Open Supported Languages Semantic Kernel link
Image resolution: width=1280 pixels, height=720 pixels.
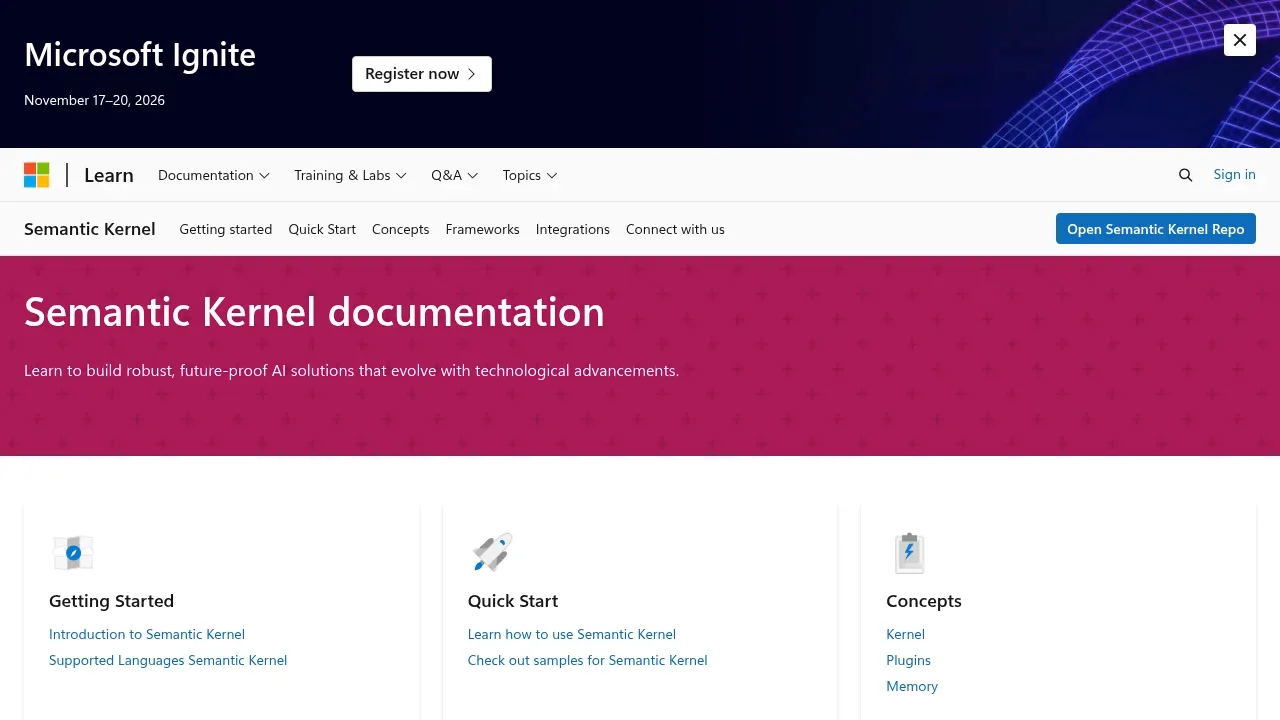coord(168,660)
